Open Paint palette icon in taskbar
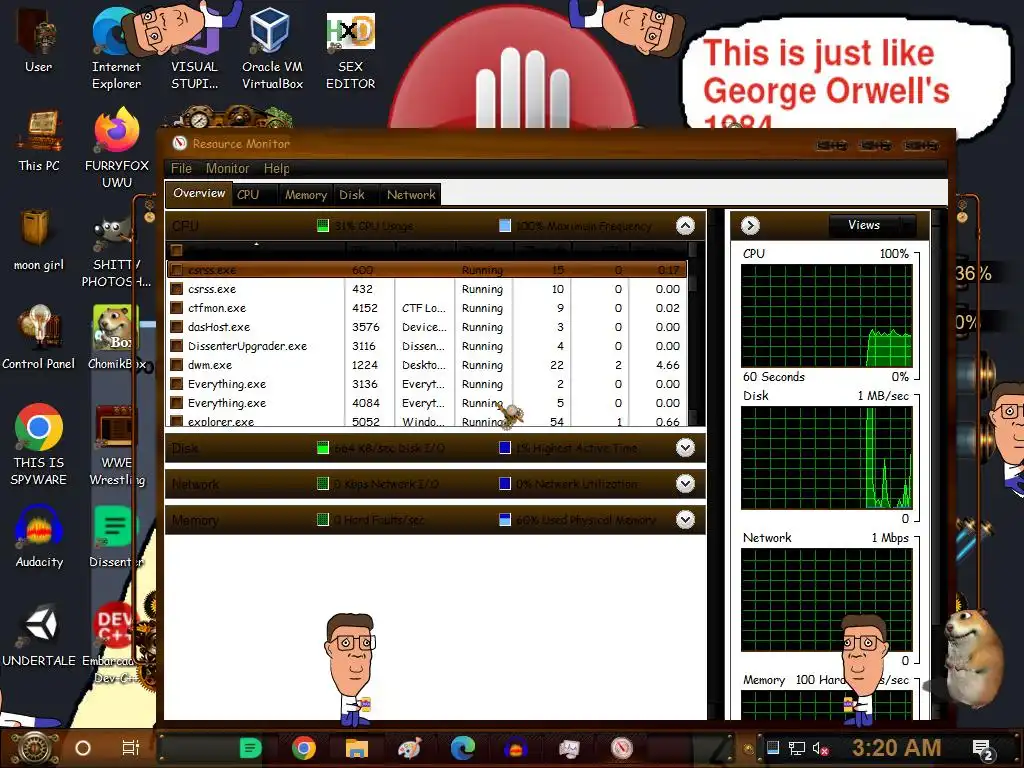 [409, 748]
